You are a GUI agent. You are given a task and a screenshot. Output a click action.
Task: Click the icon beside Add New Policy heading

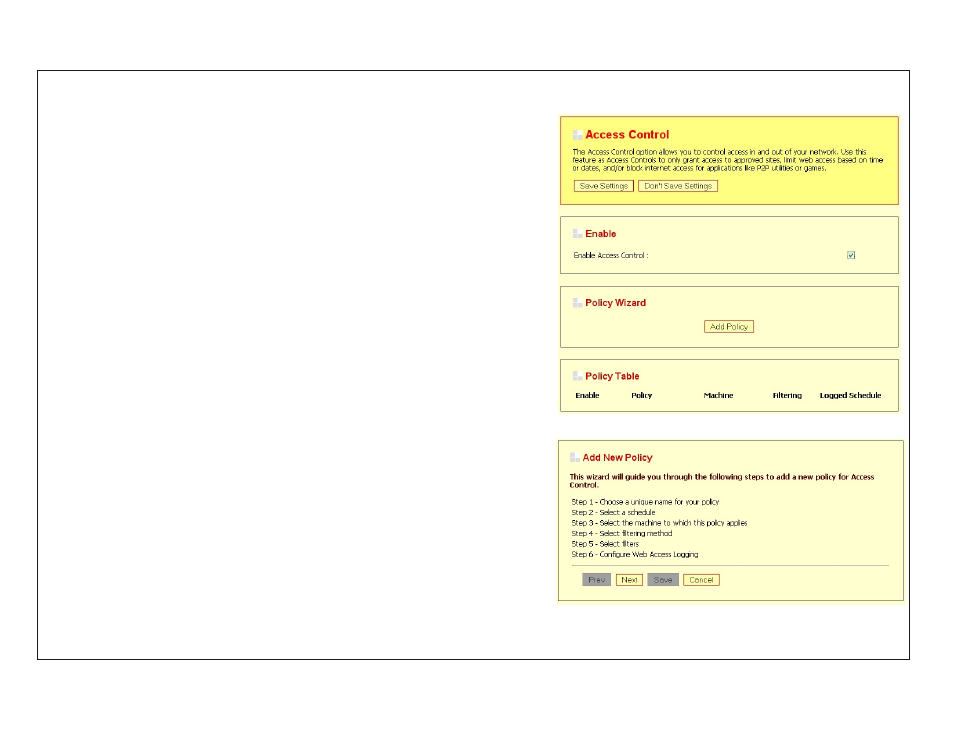(x=574, y=457)
